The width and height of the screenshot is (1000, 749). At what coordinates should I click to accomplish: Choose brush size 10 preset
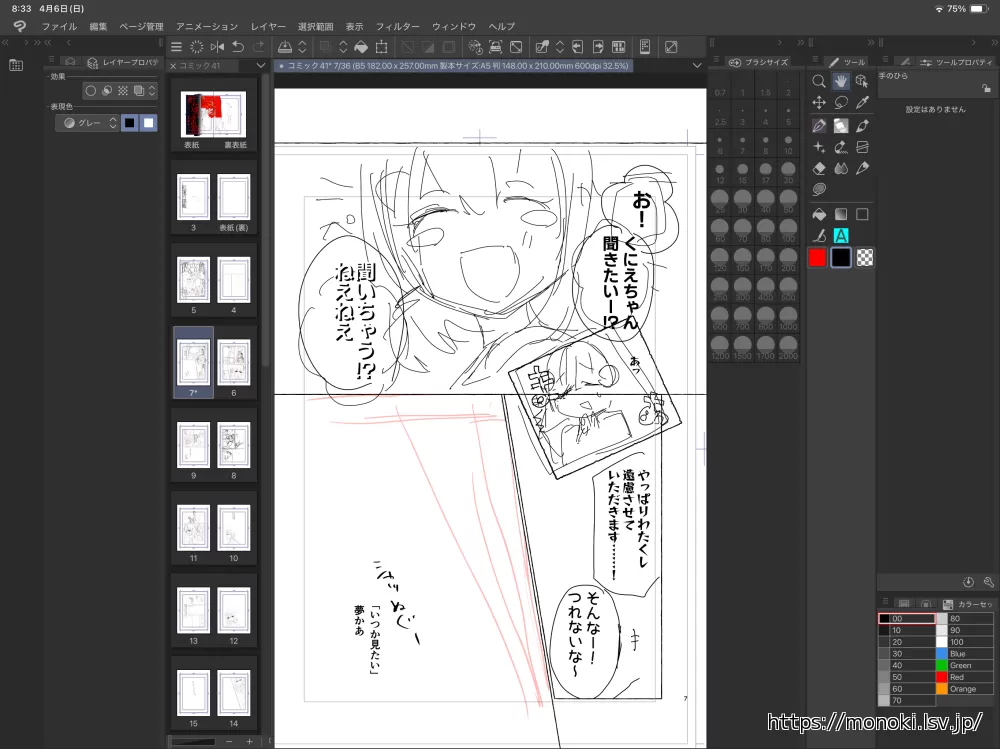point(788,143)
